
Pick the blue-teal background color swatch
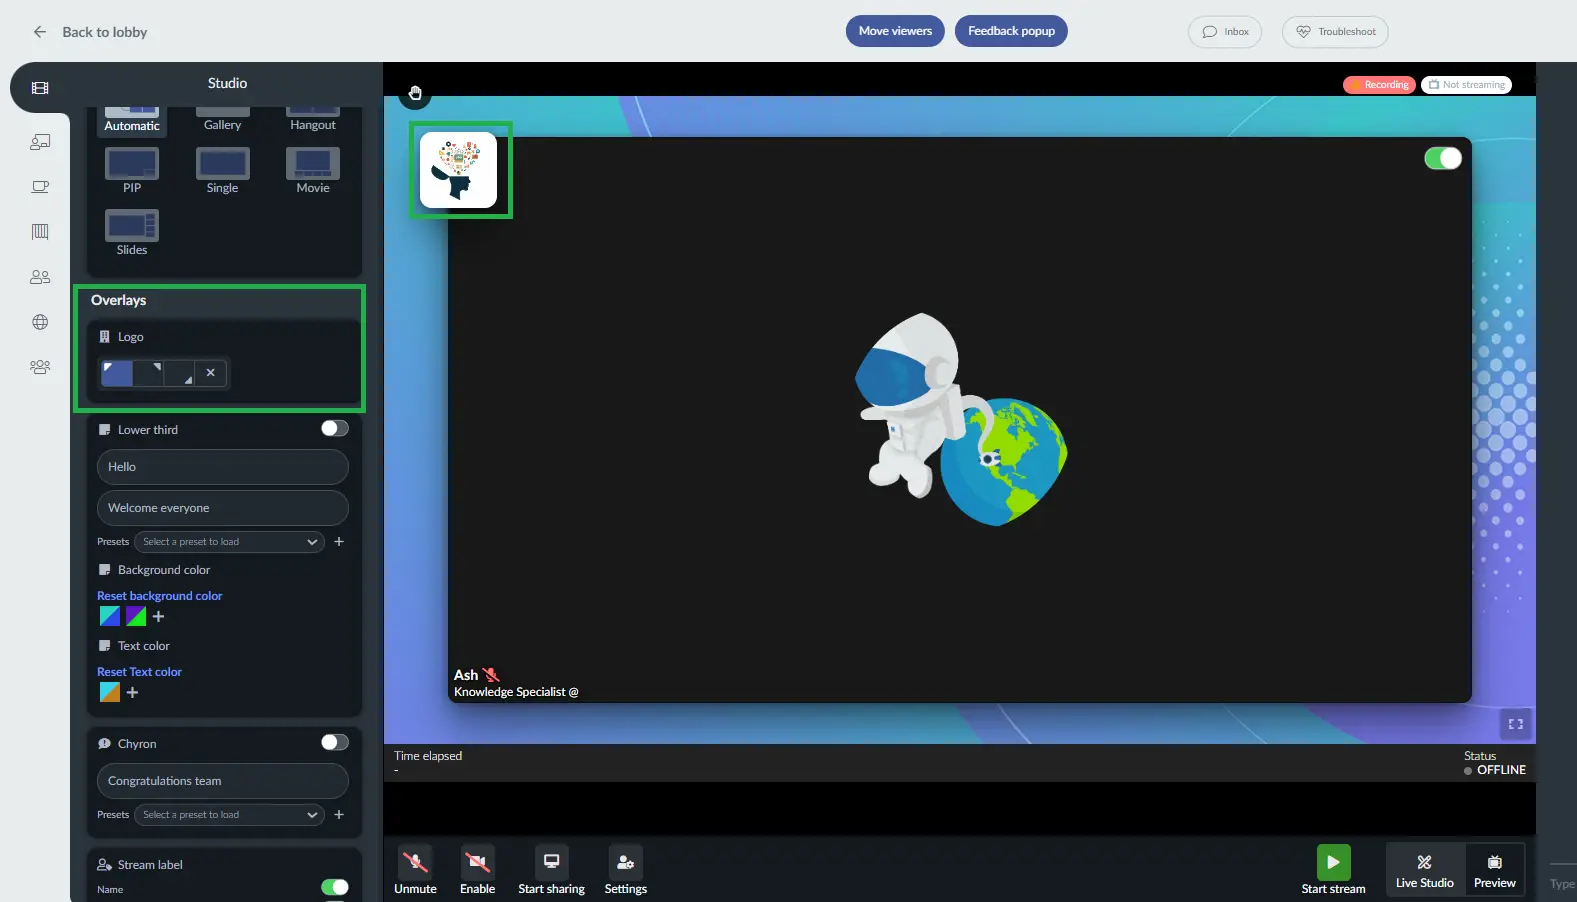point(110,616)
